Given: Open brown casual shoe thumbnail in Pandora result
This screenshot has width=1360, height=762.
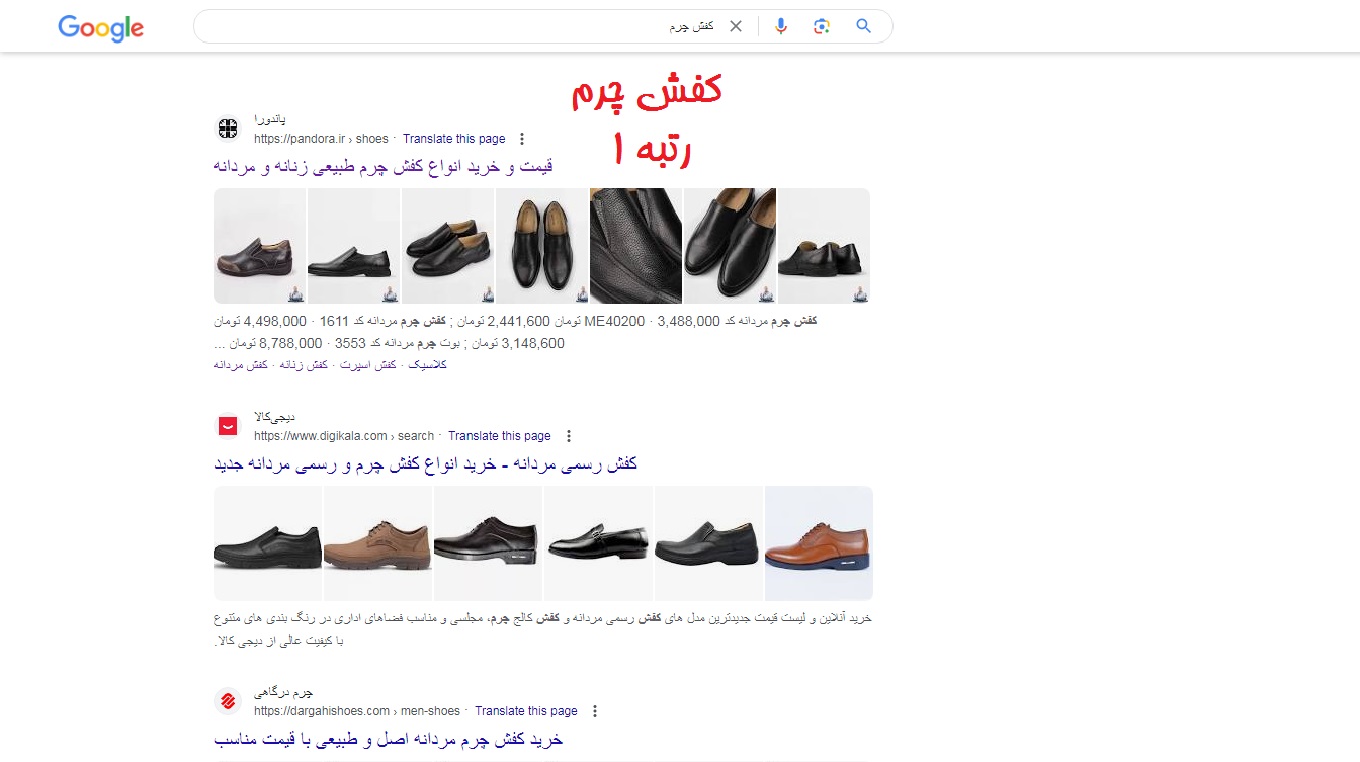Looking at the screenshot, I should pyautogui.click(x=260, y=246).
